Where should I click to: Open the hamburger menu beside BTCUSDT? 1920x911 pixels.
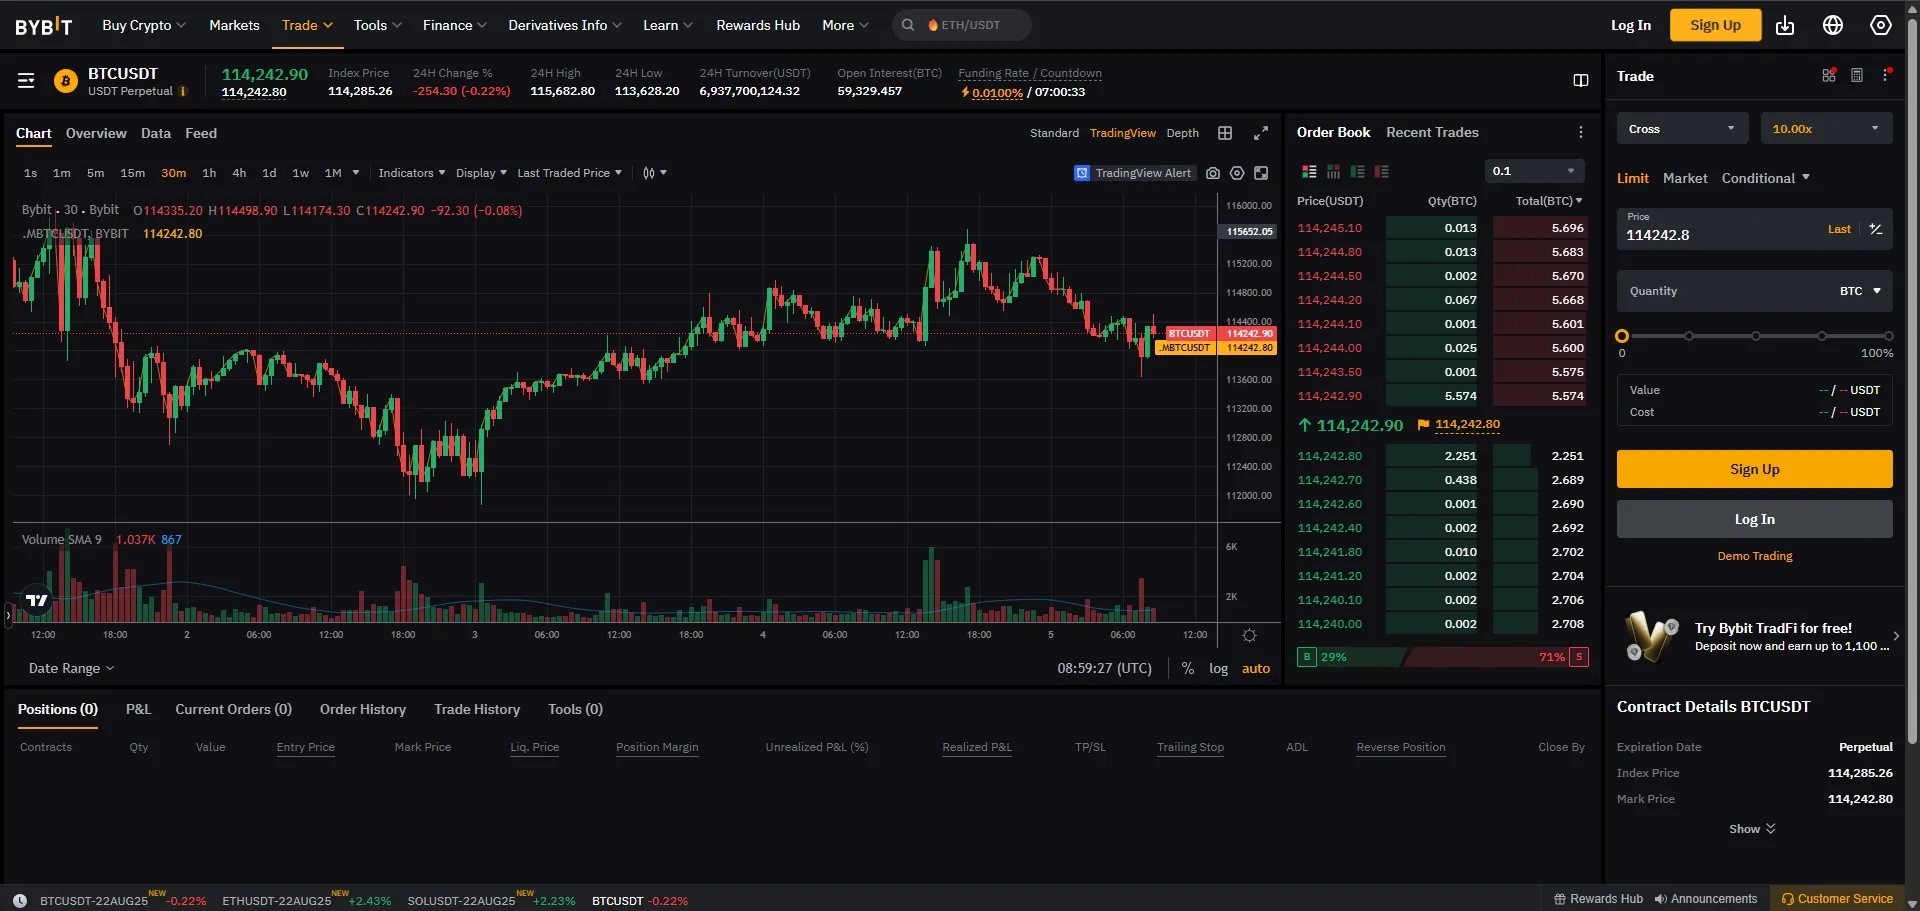26,80
